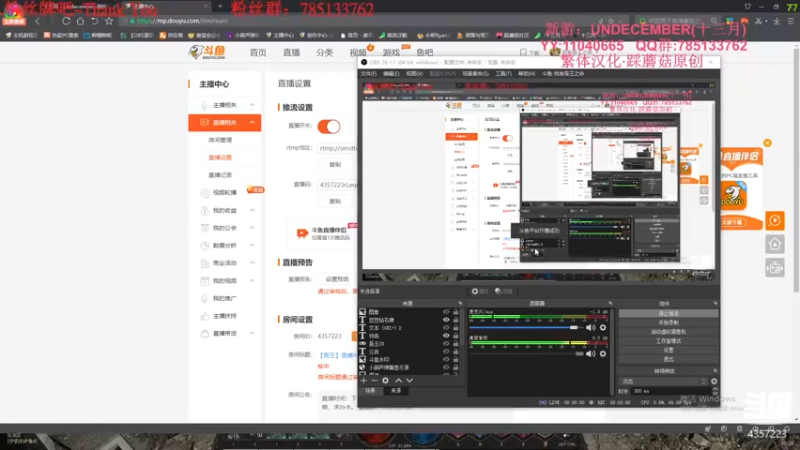Viewport: 800px width, 450px height.
Task: Toggle the lock on the 图像 source
Action: coord(456,312)
